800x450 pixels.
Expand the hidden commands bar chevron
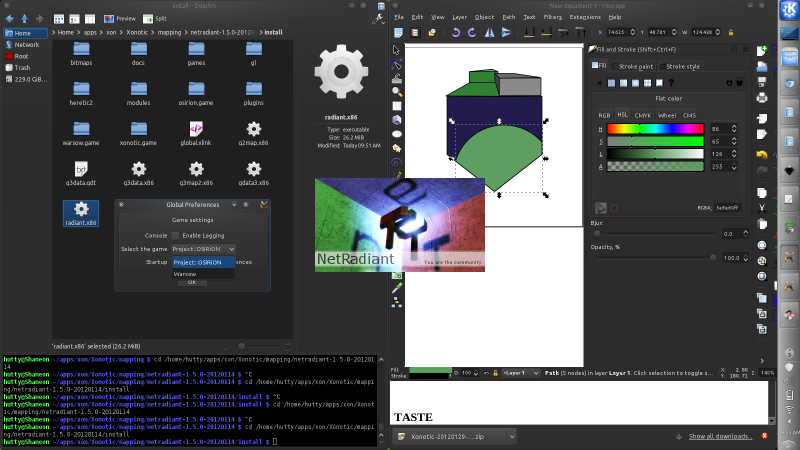point(762,360)
